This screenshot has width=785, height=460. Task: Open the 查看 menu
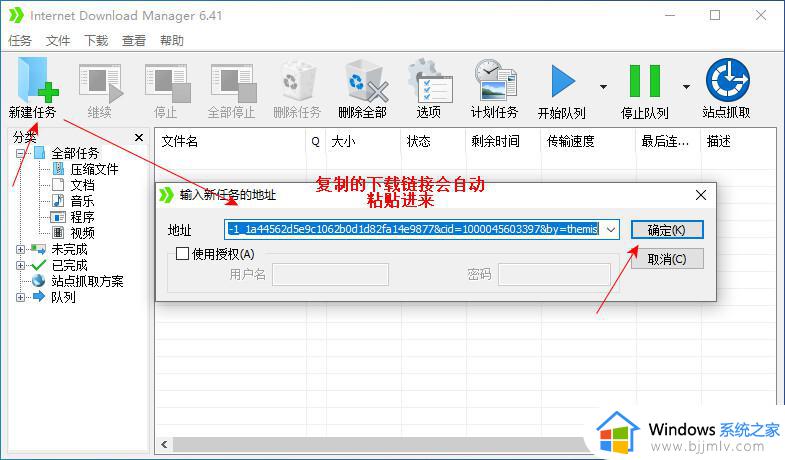pyautogui.click(x=134, y=41)
